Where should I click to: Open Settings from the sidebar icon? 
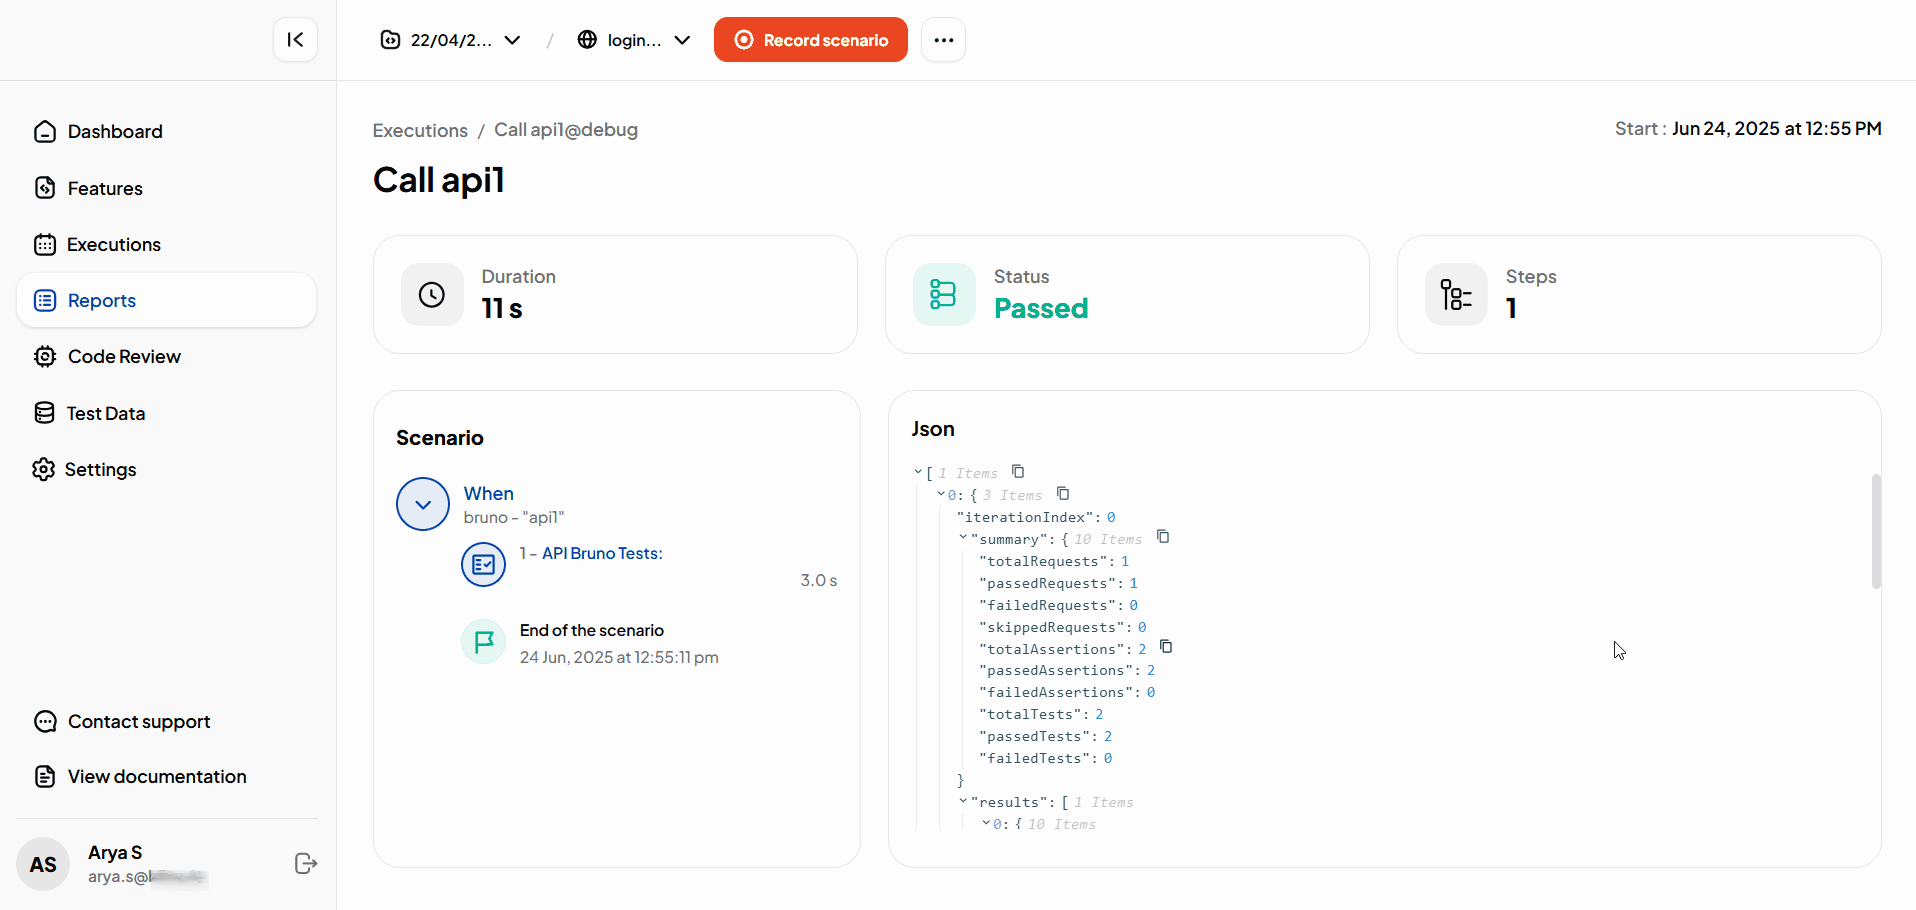point(44,469)
